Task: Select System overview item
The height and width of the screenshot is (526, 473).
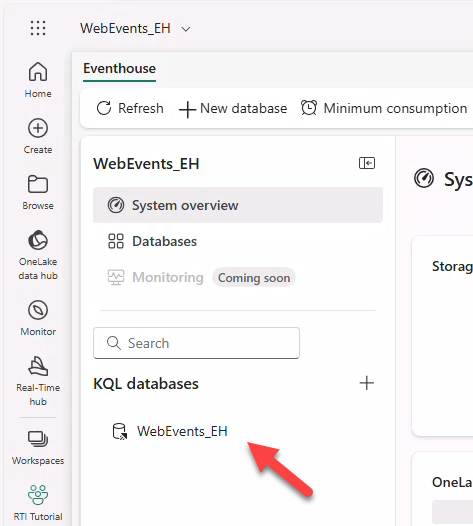Action: (238, 205)
